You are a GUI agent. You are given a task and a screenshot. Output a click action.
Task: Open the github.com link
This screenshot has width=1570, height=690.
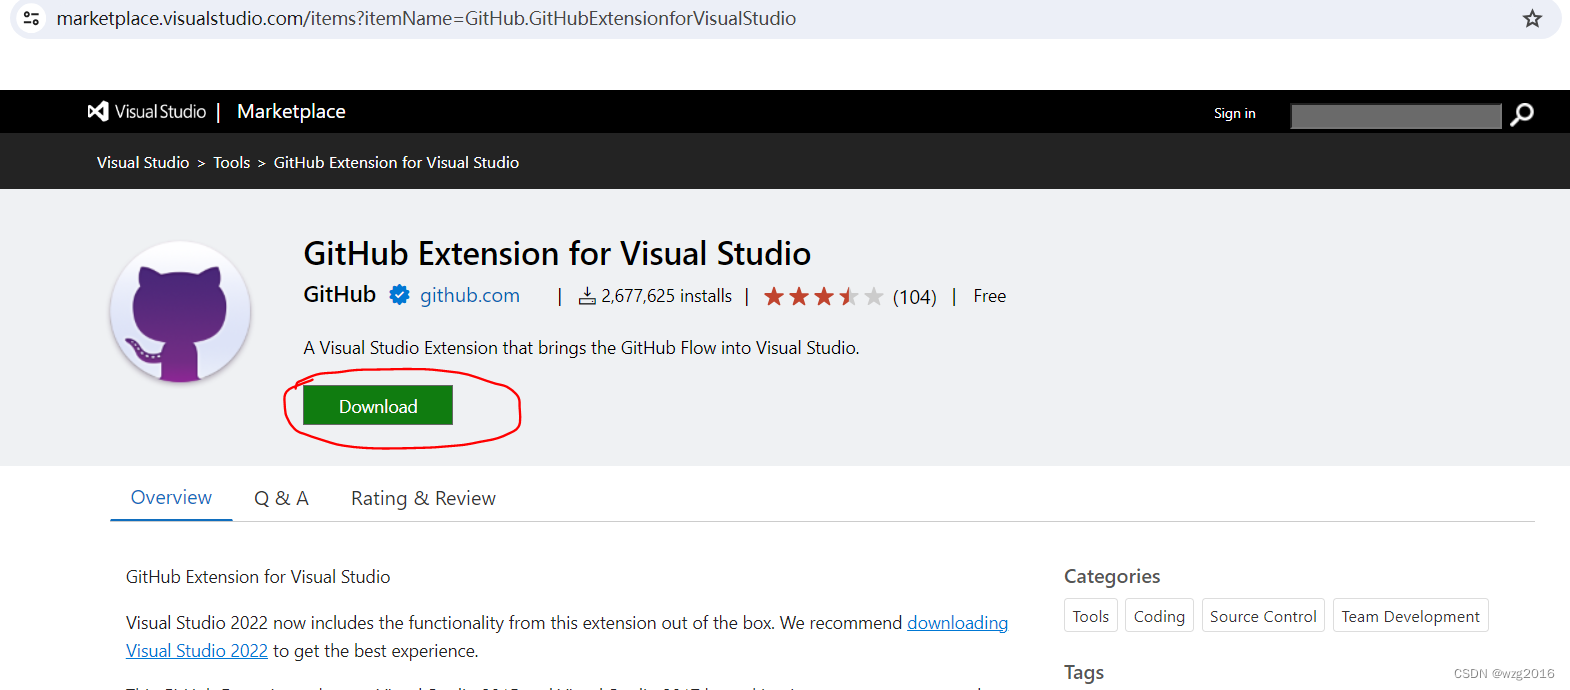coord(470,295)
